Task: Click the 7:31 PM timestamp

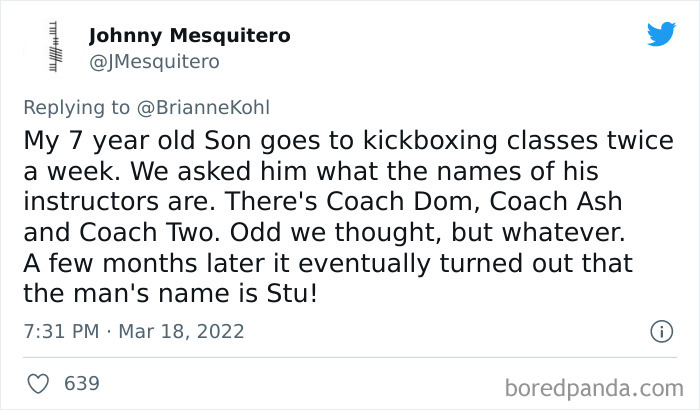Action: (59, 331)
